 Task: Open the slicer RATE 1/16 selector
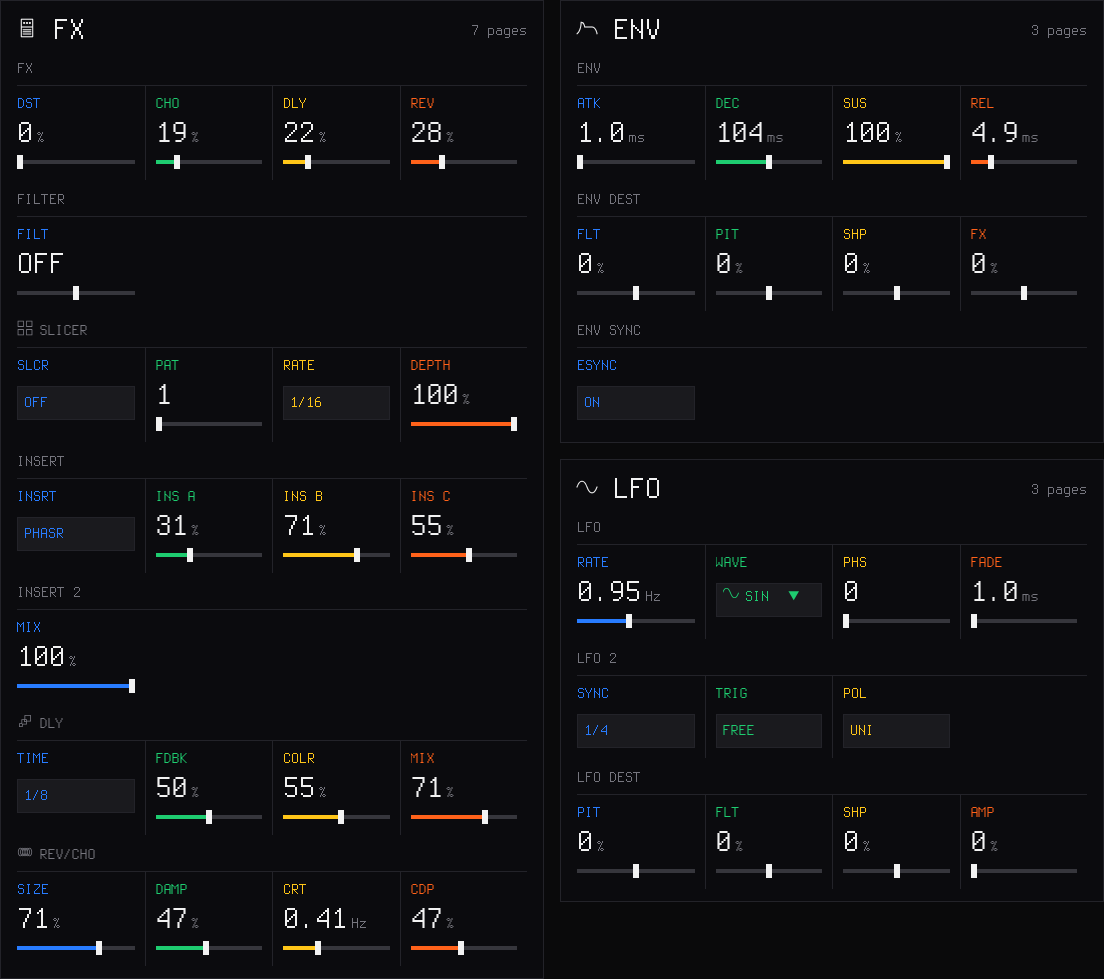pos(336,402)
